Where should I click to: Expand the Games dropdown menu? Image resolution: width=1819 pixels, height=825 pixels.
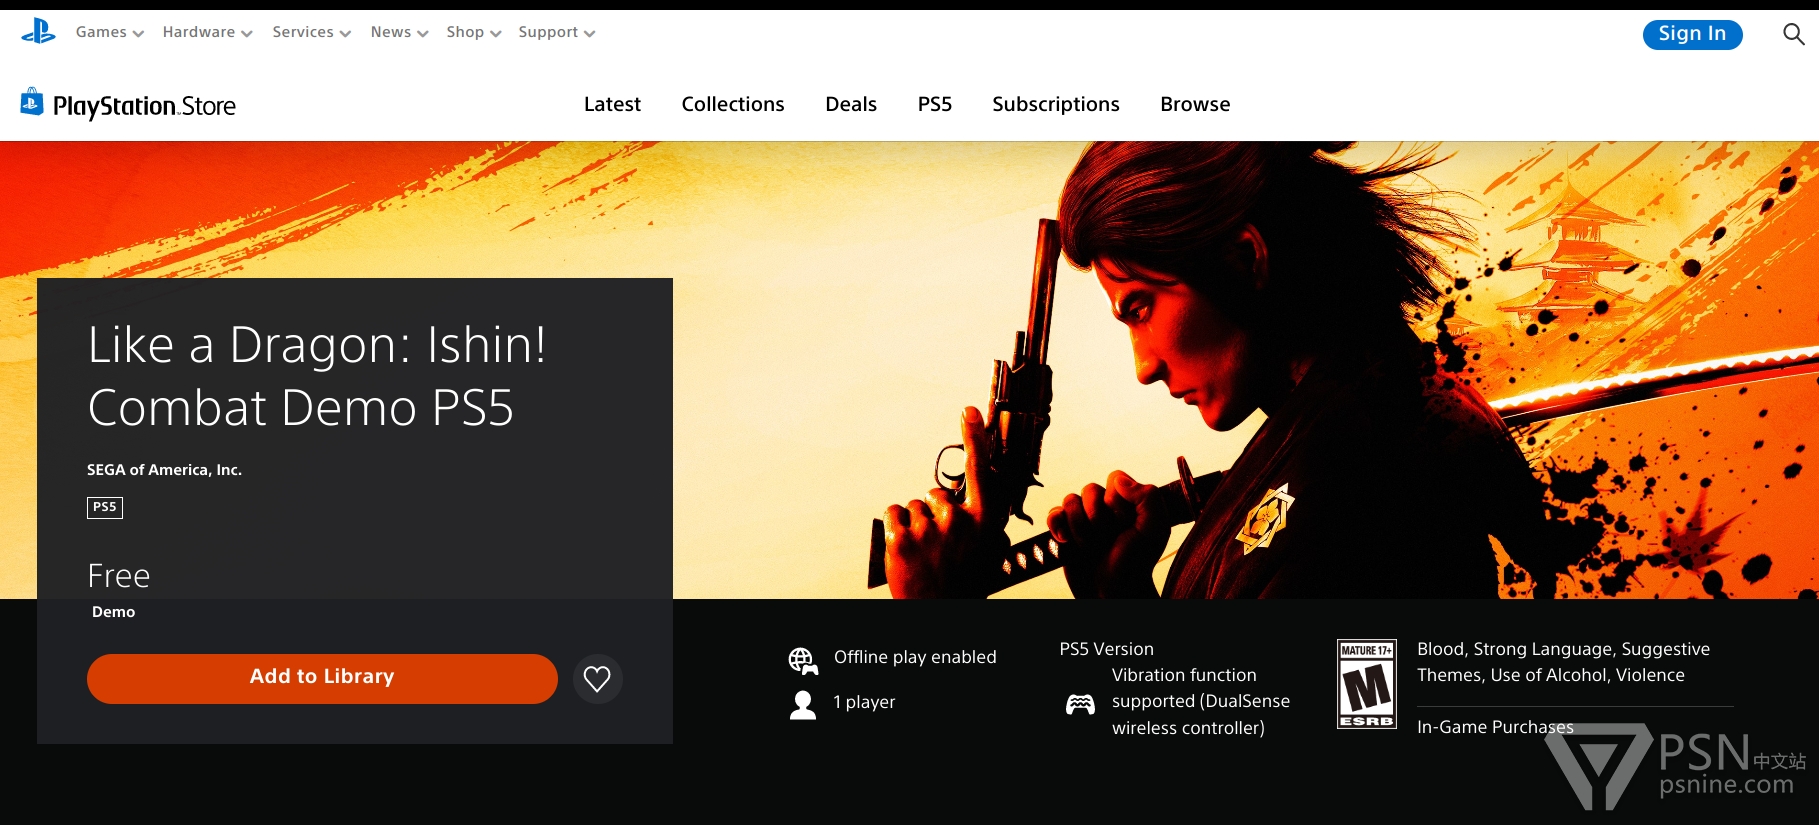(x=110, y=32)
